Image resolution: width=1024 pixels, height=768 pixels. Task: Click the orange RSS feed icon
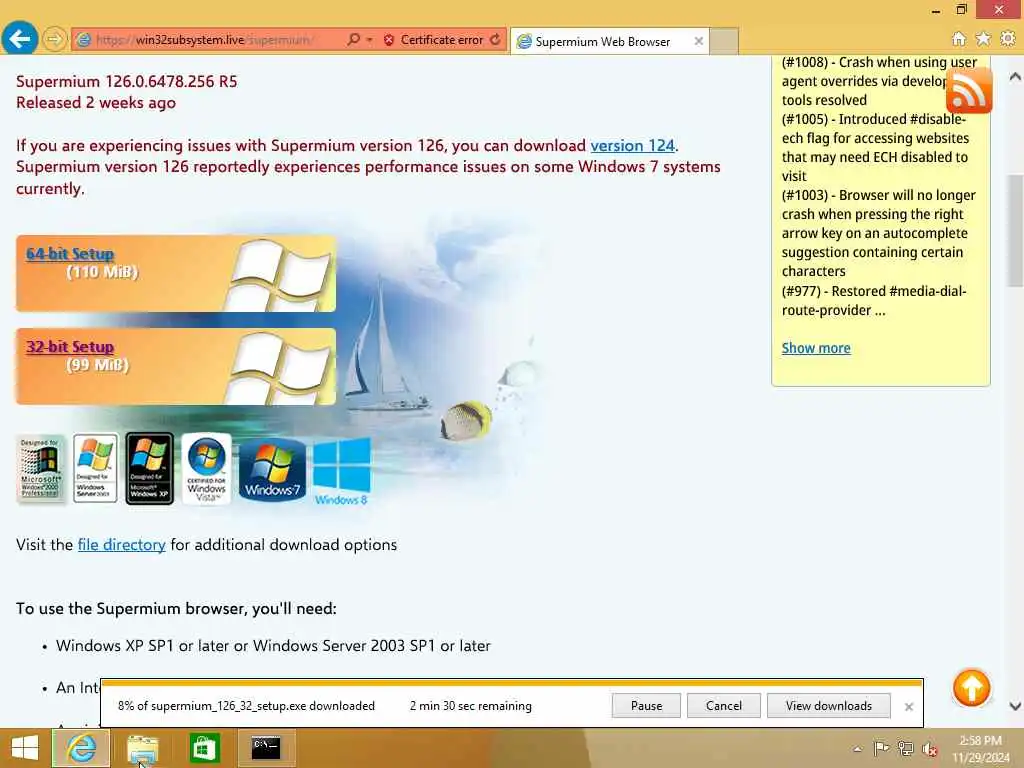tap(969, 90)
